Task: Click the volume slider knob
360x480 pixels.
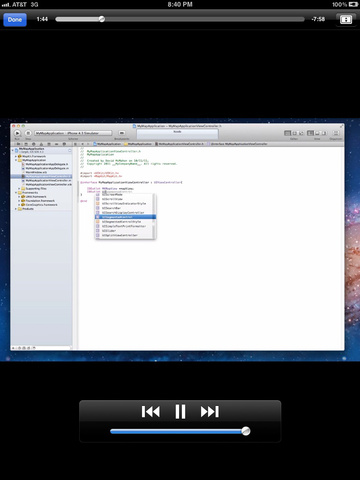Action: click(x=246, y=431)
